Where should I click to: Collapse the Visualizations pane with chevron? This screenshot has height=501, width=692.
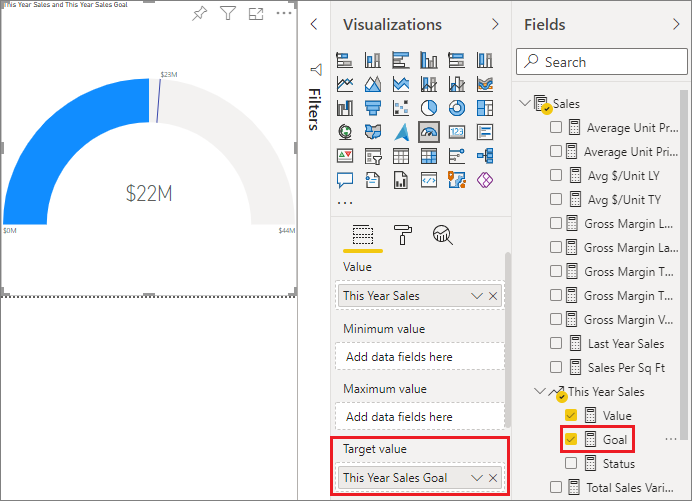(494, 24)
